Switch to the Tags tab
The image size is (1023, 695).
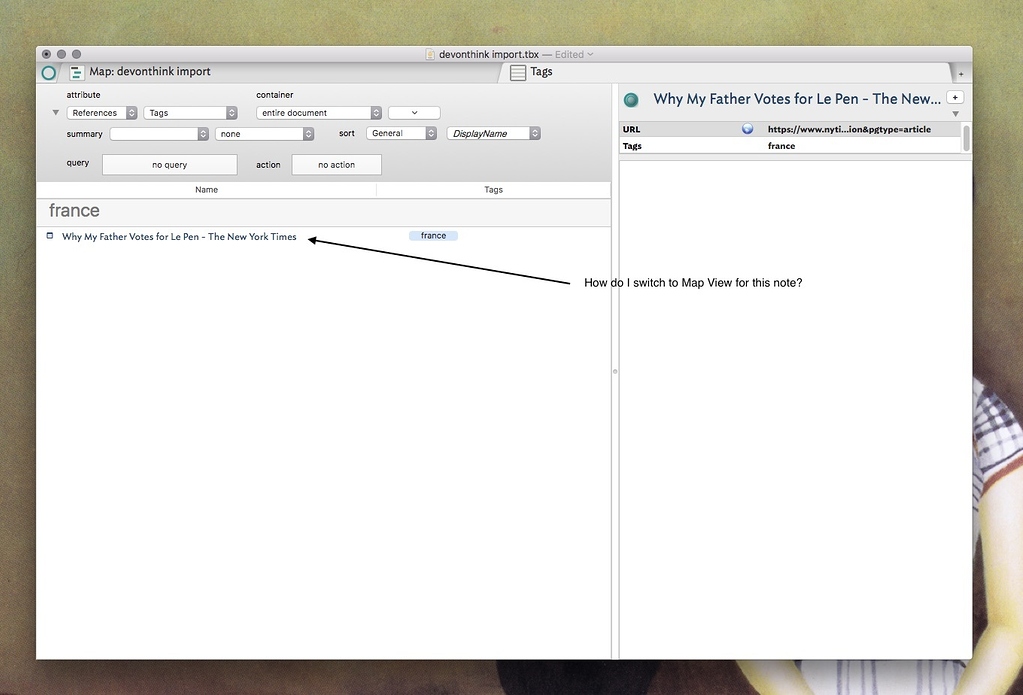540,72
